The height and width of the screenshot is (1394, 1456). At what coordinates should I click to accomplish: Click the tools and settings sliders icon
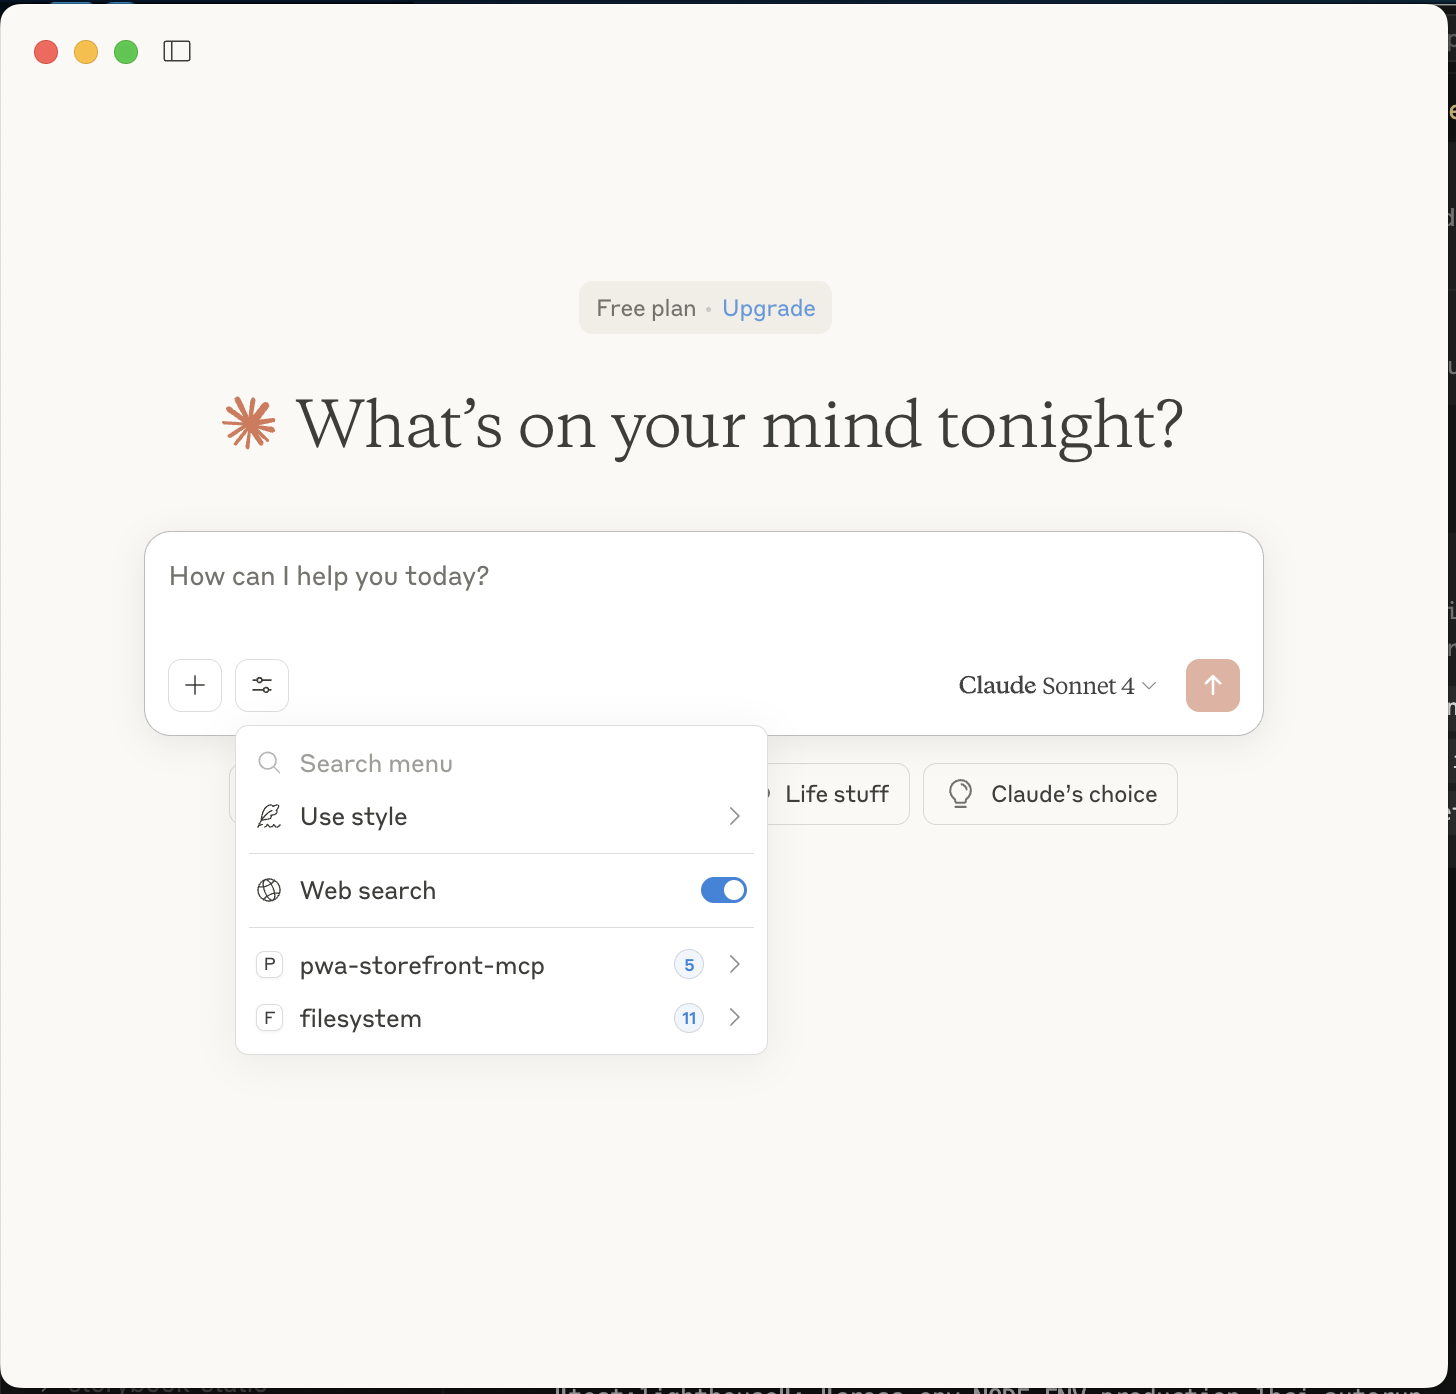261,685
